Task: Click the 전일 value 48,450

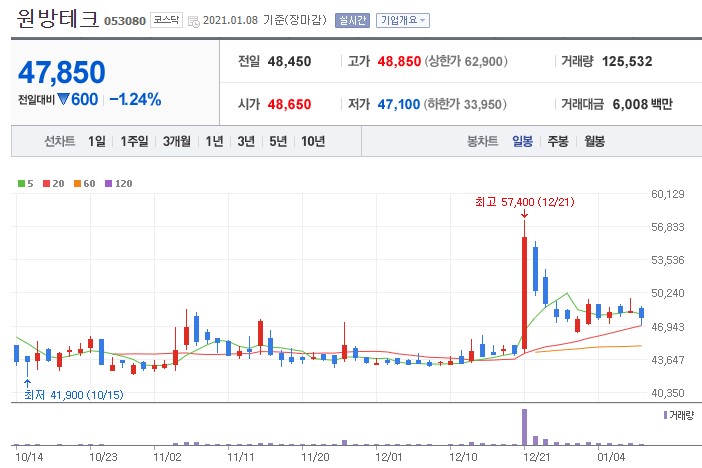Action: [x=289, y=61]
